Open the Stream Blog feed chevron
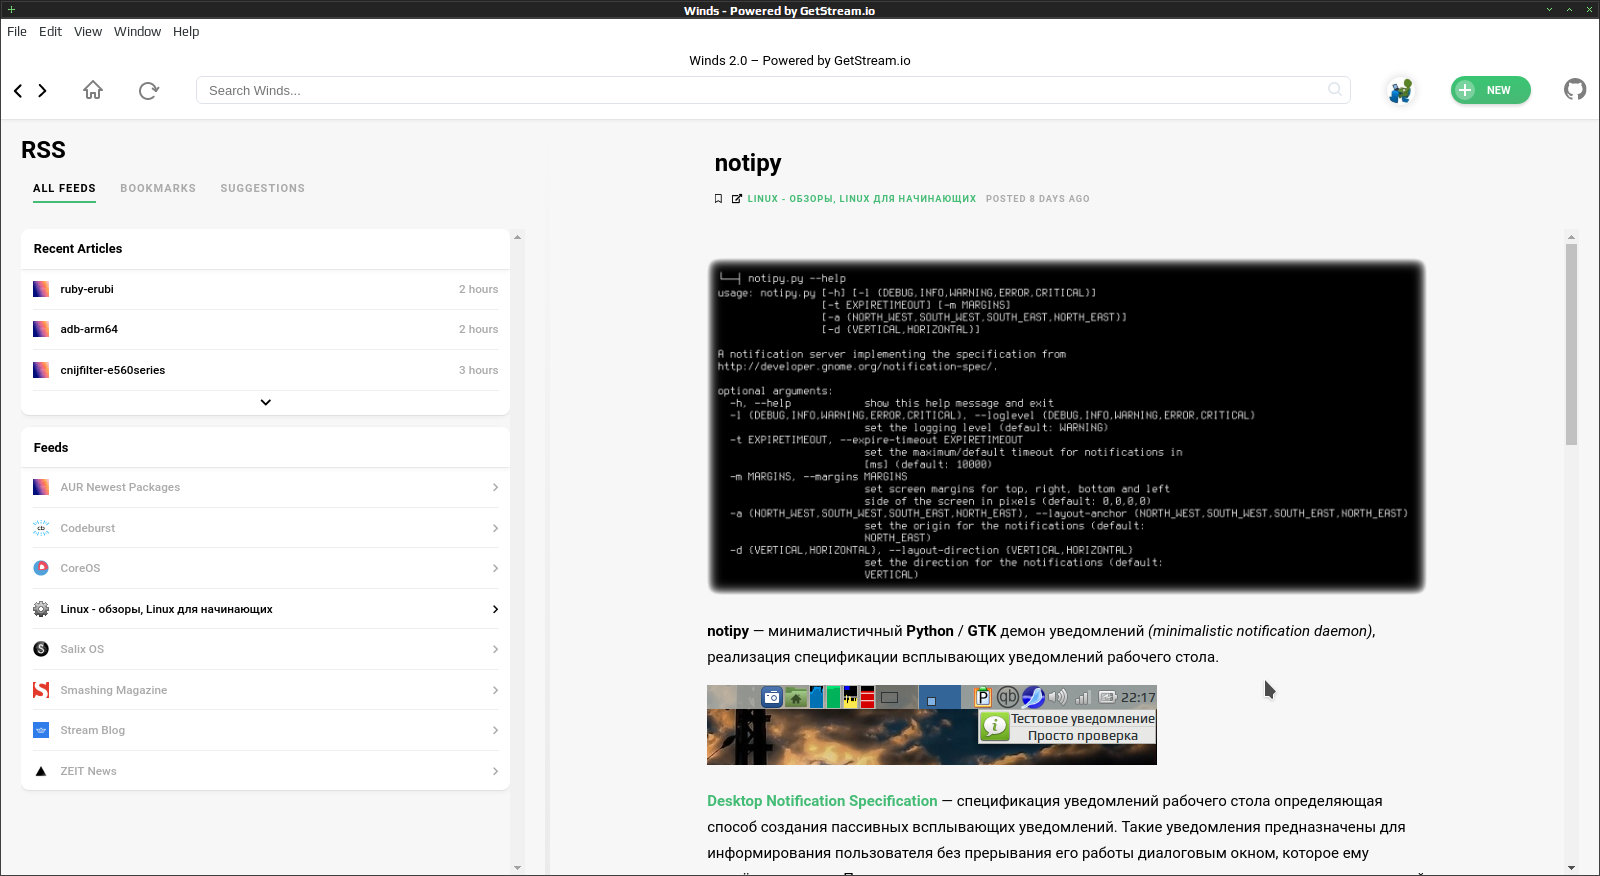 point(495,730)
